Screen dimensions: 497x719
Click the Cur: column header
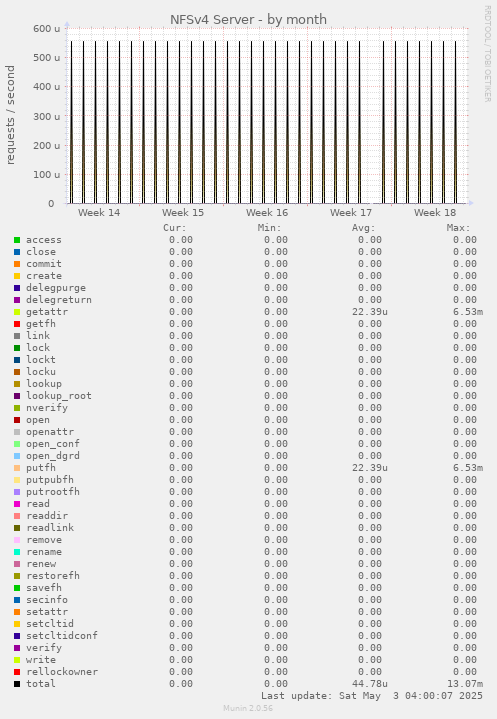point(175,228)
